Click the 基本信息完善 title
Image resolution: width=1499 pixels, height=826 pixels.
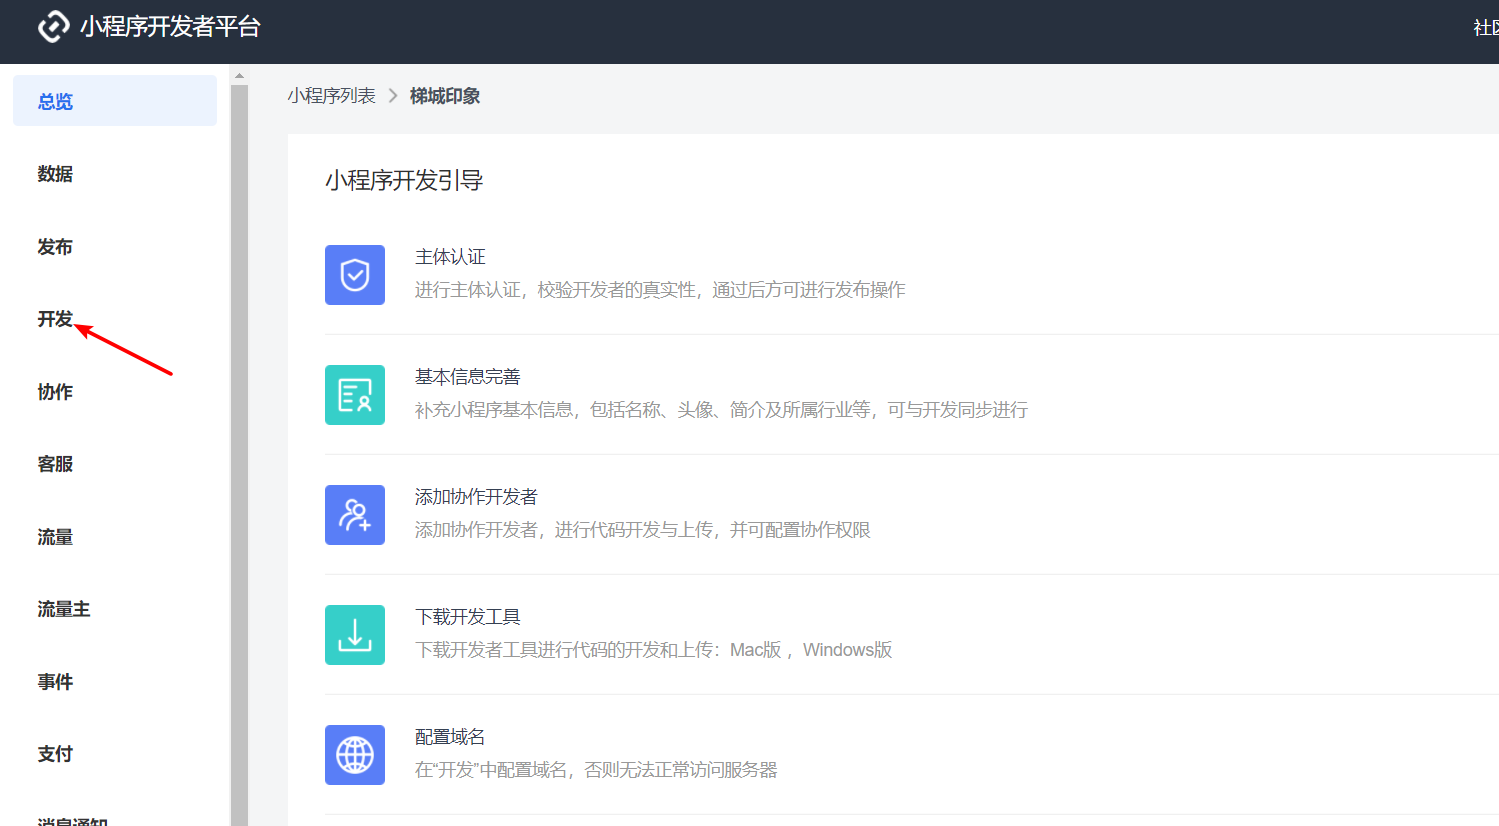pyautogui.click(x=468, y=377)
